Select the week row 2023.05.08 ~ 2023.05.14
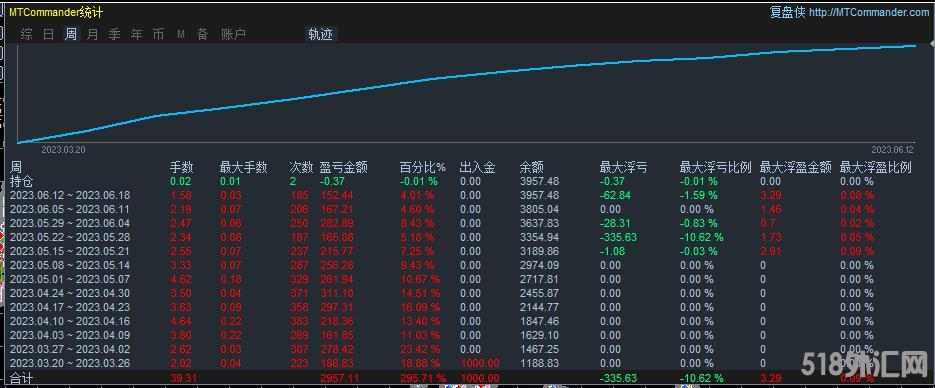Image resolution: width=935 pixels, height=388 pixels. (70, 265)
